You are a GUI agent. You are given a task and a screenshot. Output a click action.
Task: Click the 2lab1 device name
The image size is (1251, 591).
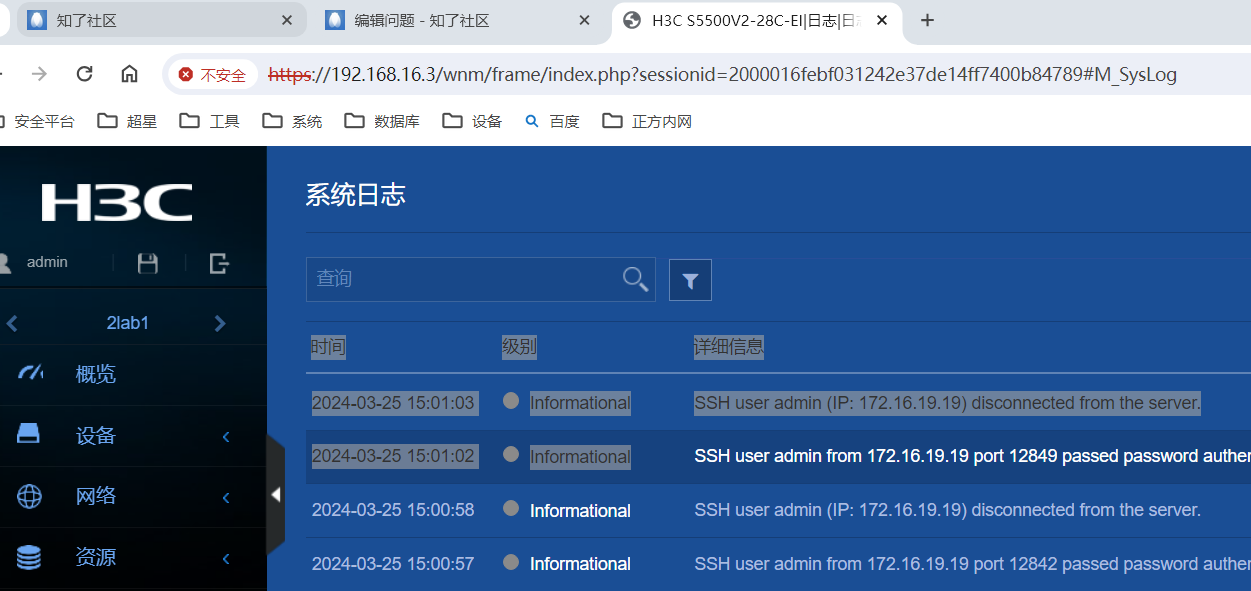tap(128, 323)
